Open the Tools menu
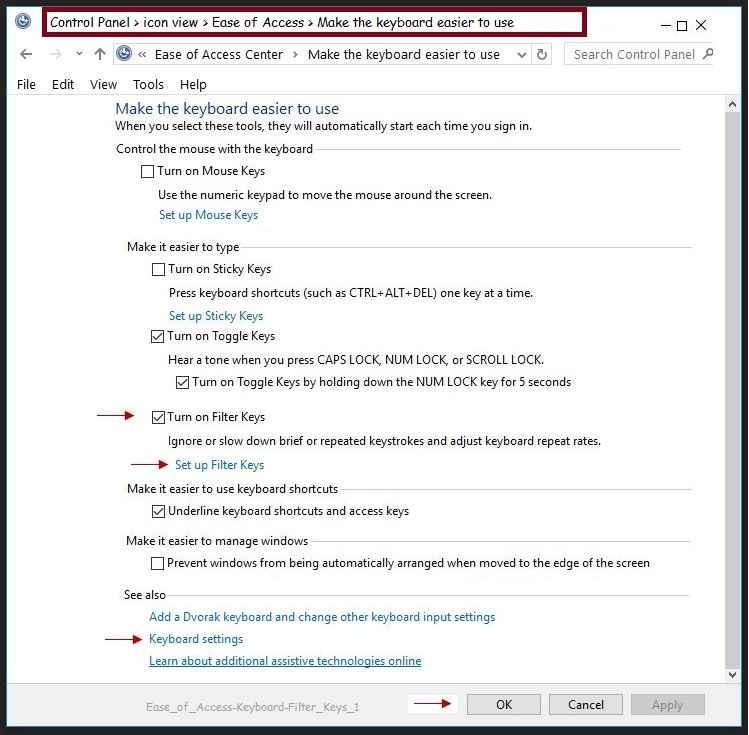 [148, 85]
